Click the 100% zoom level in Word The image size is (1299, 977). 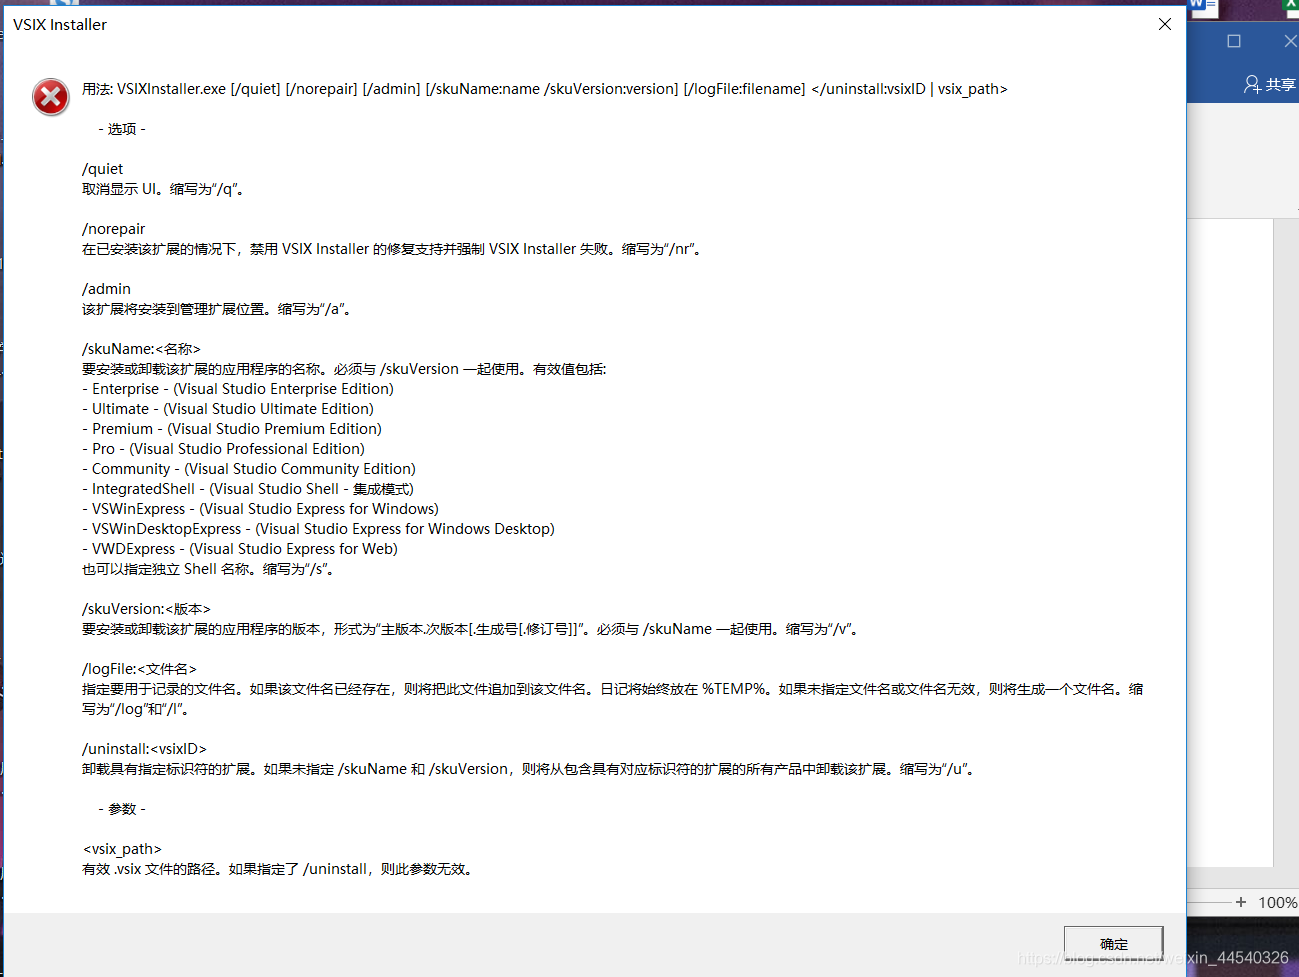[1277, 902]
